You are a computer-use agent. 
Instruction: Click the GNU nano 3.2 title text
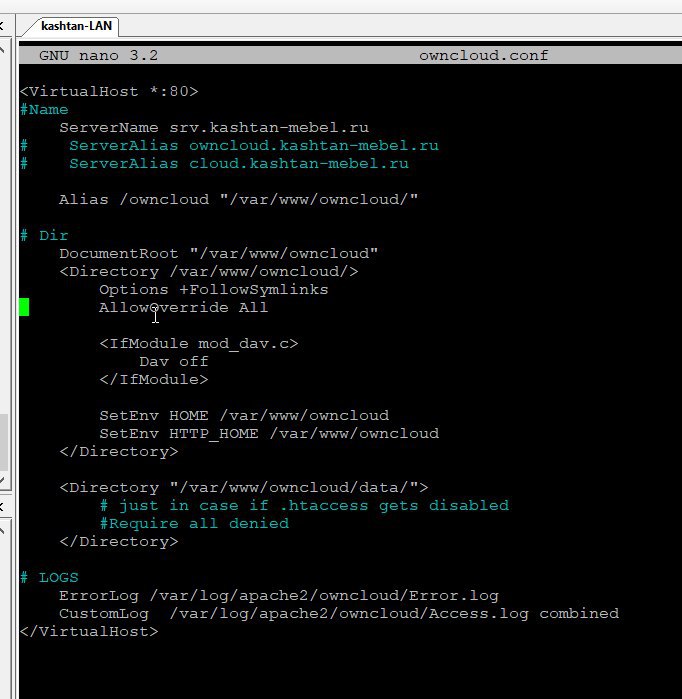point(99,55)
